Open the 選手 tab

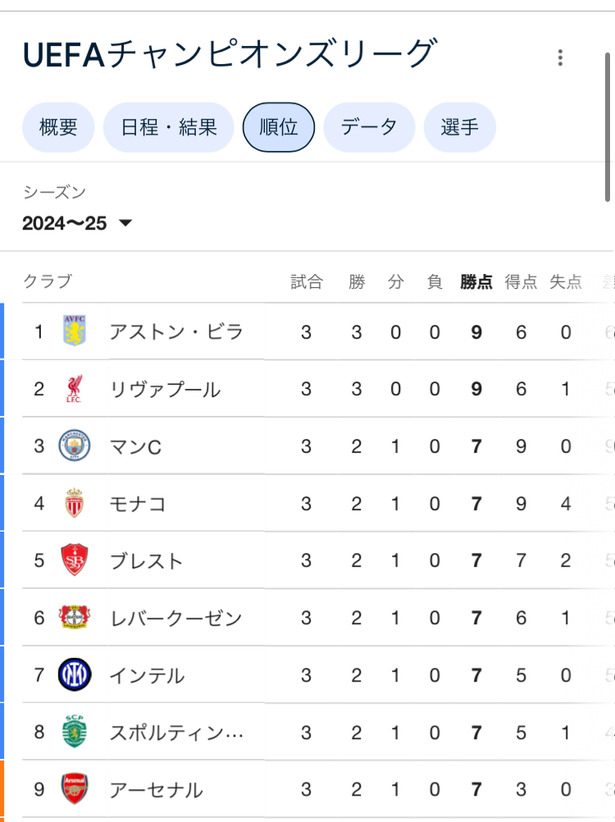click(x=460, y=127)
